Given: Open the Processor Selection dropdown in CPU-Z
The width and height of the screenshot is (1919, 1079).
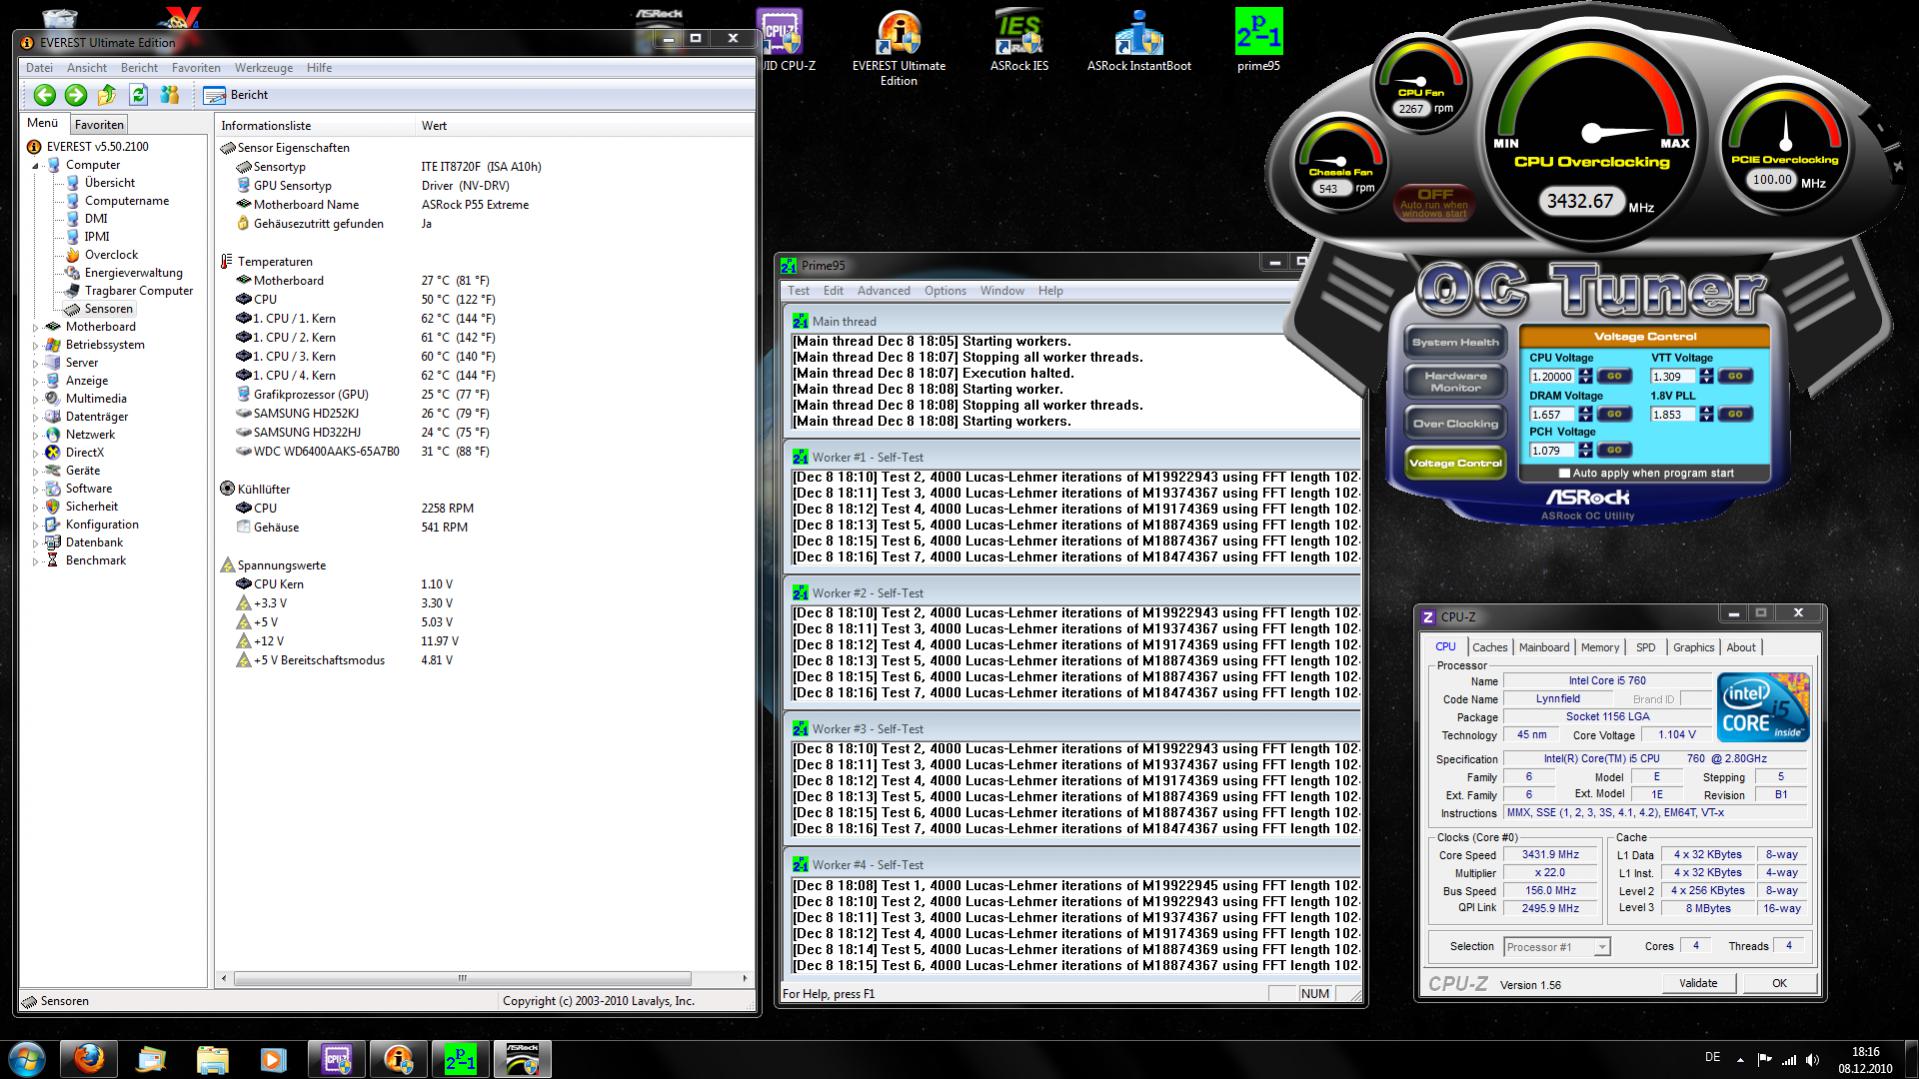Looking at the screenshot, I should pos(1556,947).
